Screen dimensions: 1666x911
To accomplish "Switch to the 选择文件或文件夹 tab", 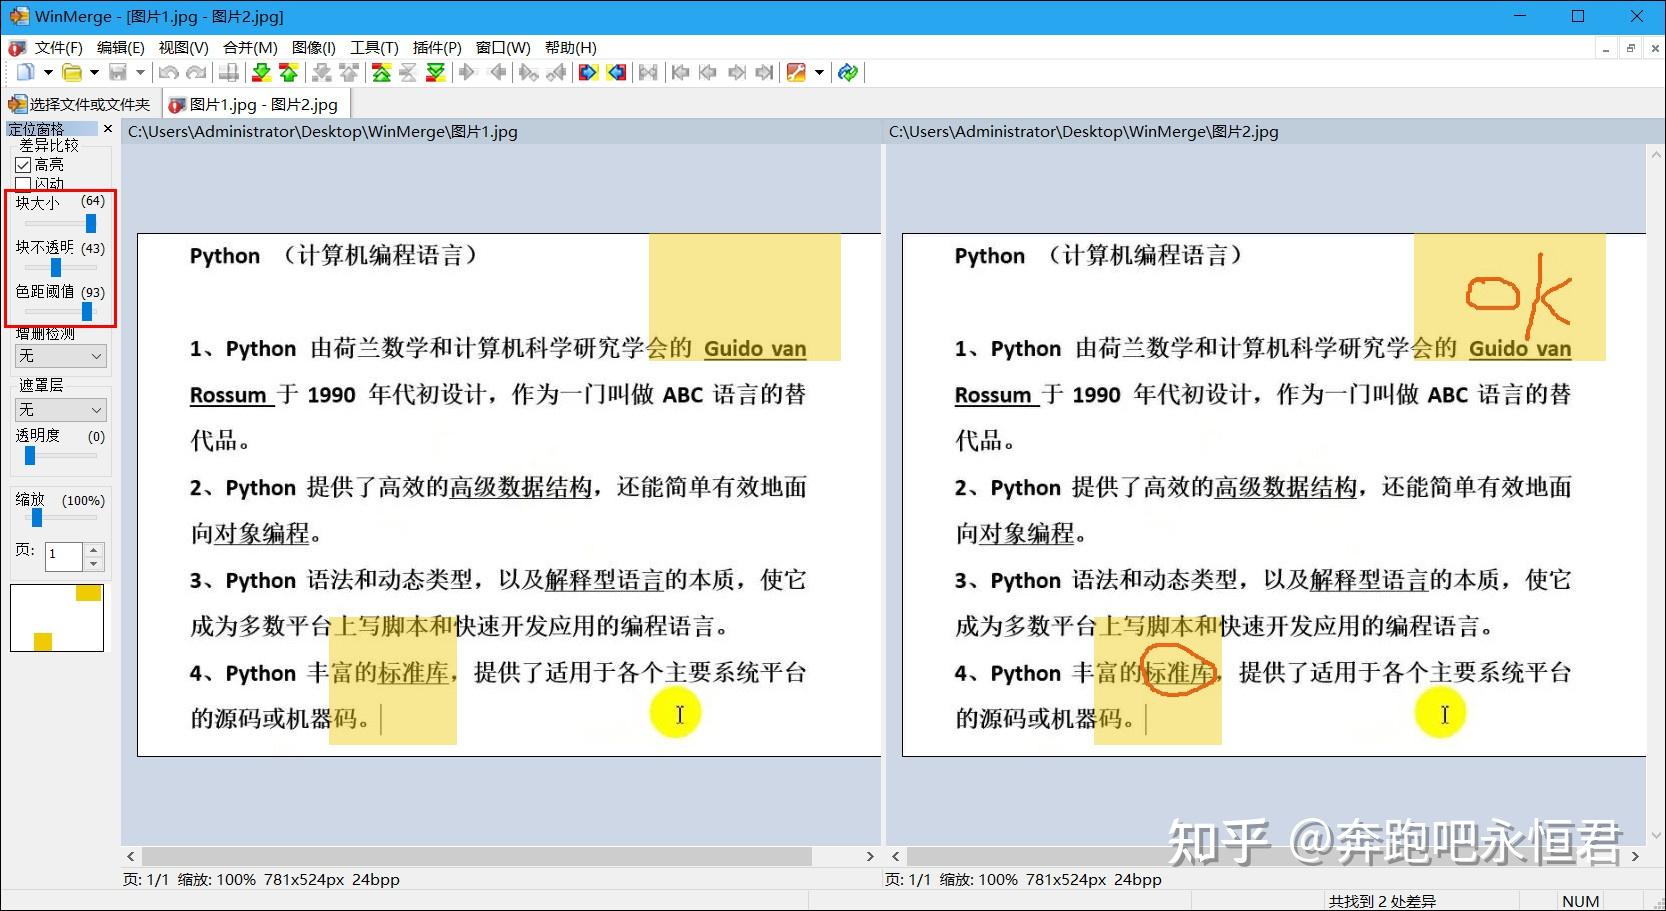I will point(79,104).
